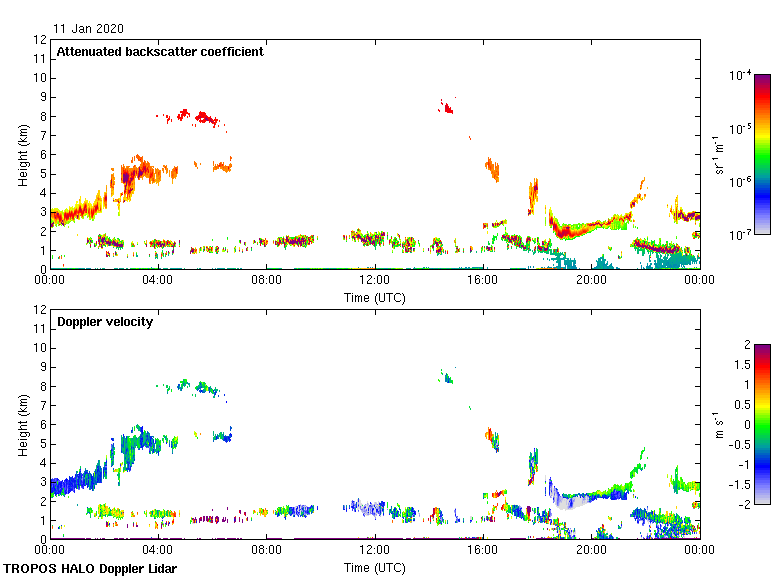Click the 10⁻⁷ label on the backscatter color bar
Screen dimensions: 780x580
click(741, 235)
